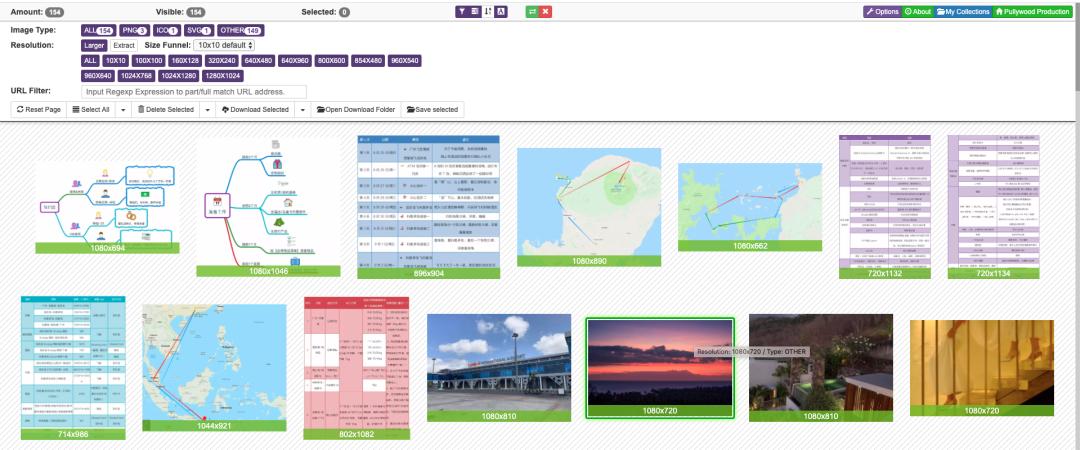Click the funnel filter icon

[462, 12]
